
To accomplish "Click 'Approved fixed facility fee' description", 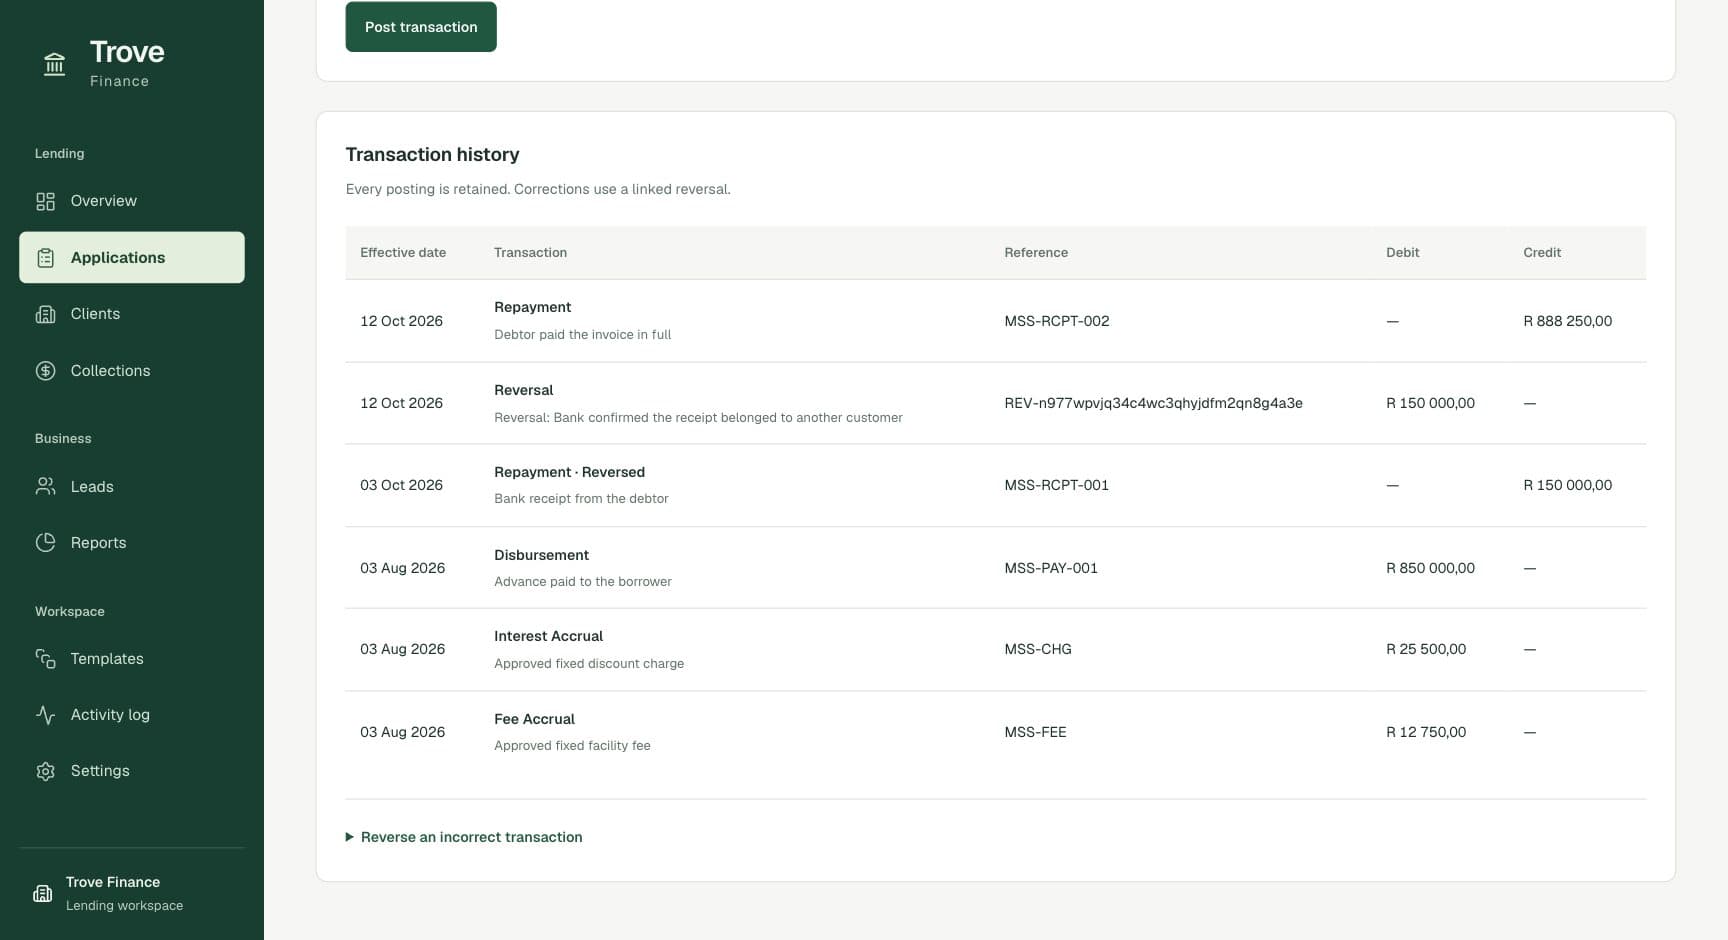I will (572, 746).
